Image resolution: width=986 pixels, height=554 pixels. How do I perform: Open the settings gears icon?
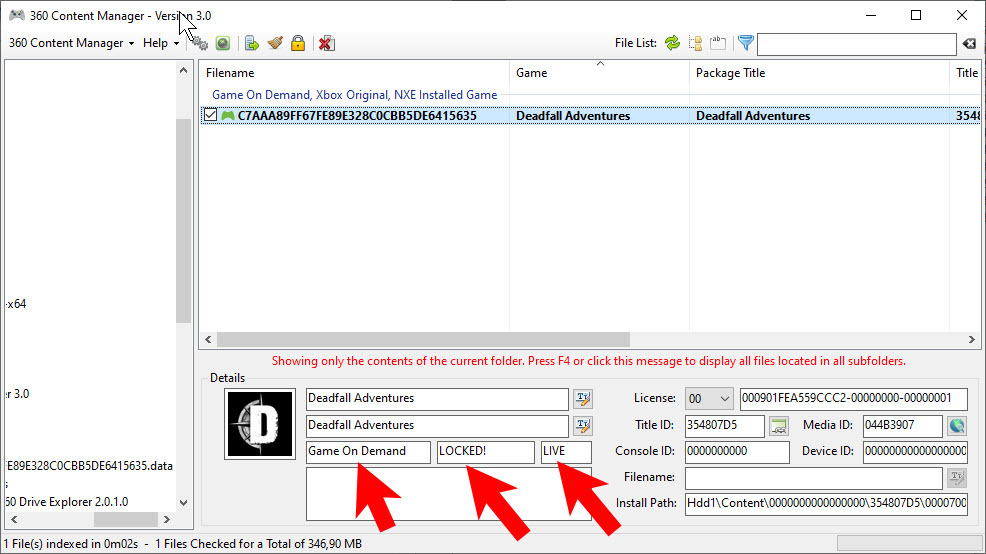click(x=200, y=43)
